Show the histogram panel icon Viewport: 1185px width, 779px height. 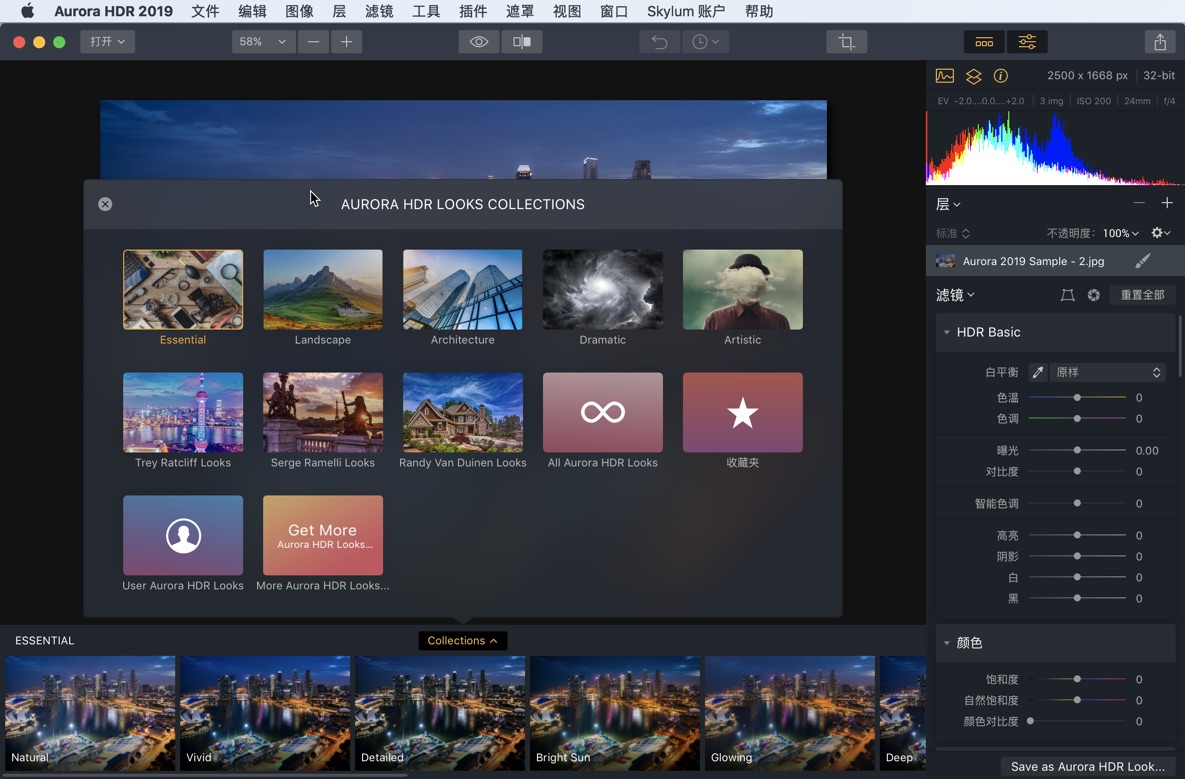945,76
